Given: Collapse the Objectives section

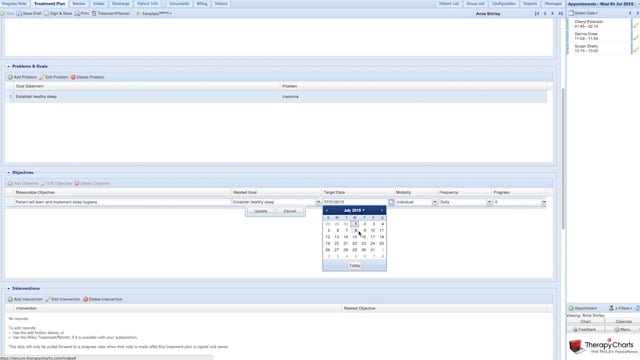Looking at the screenshot, I should pyautogui.click(x=9, y=173).
